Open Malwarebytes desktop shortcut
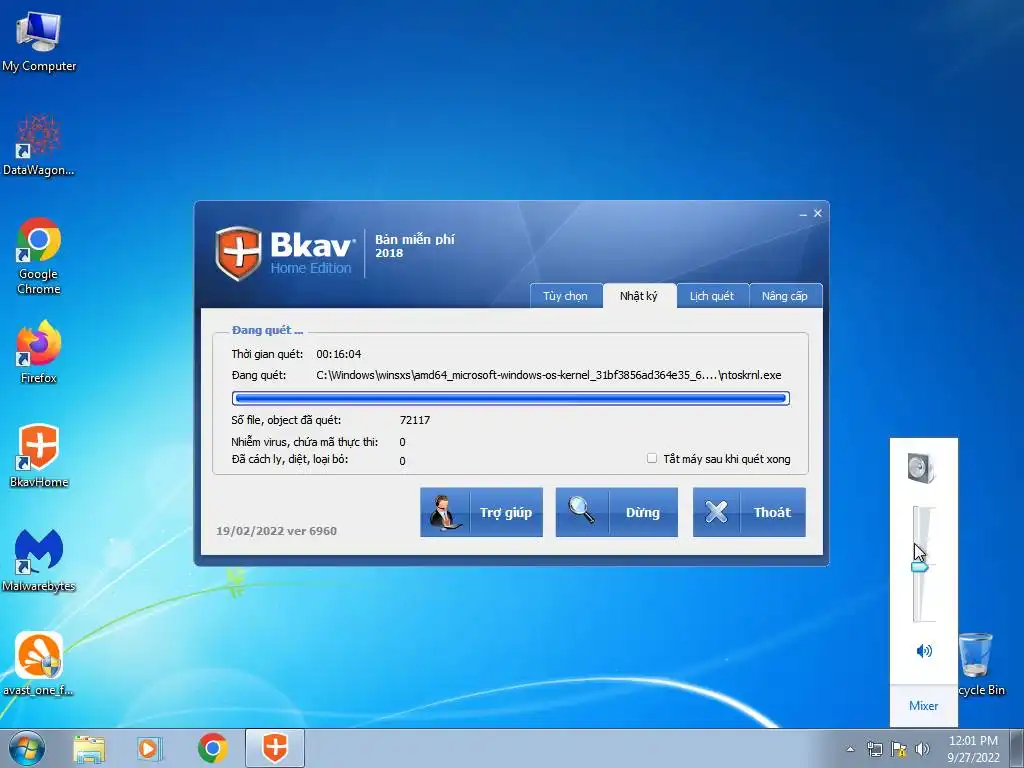1024x768 pixels. (x=39, y=560)
